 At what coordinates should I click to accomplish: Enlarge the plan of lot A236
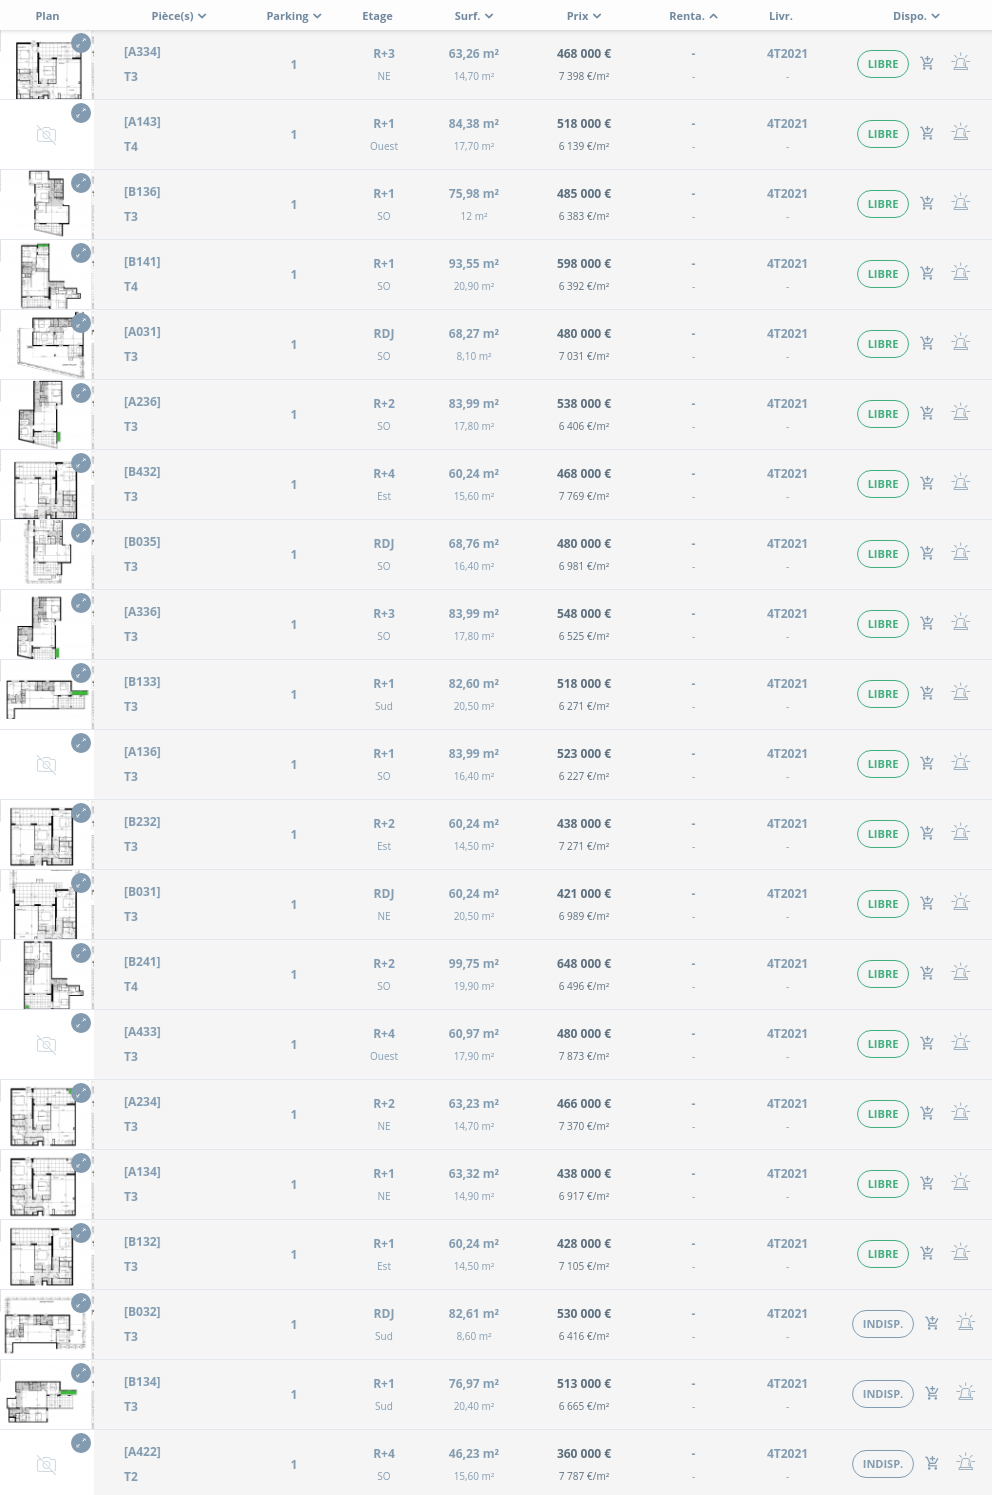click(81, 393)
